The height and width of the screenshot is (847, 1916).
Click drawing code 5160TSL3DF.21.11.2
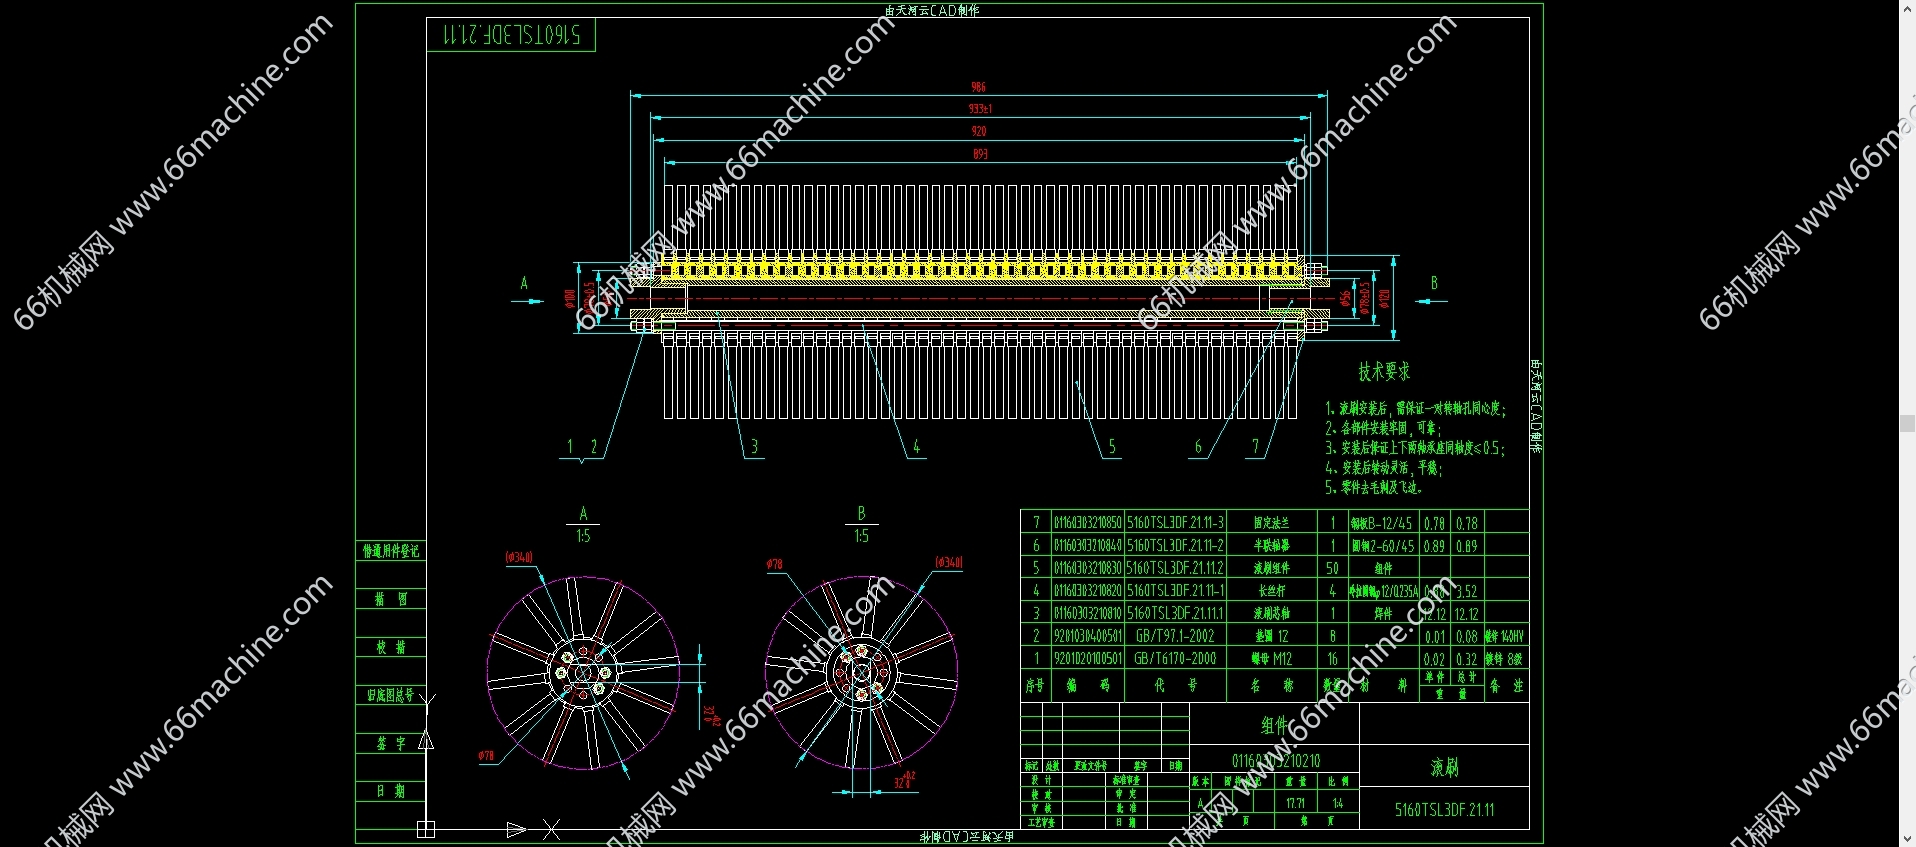click(x=1175, y=568)
